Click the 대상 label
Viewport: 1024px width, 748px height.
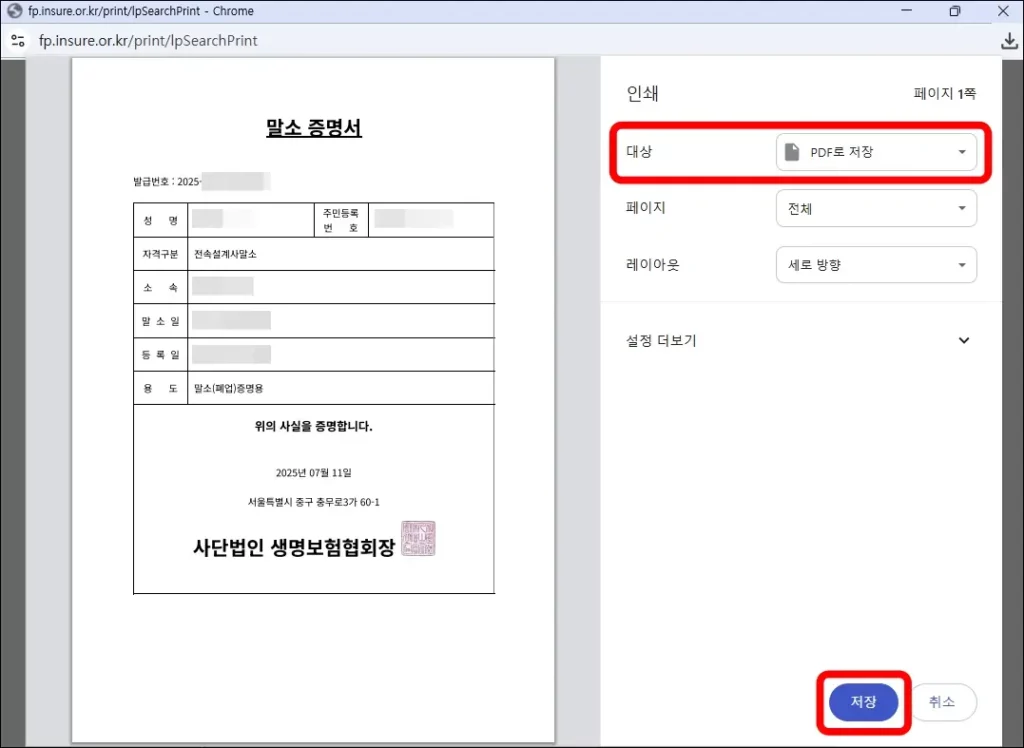click(639, 152)
